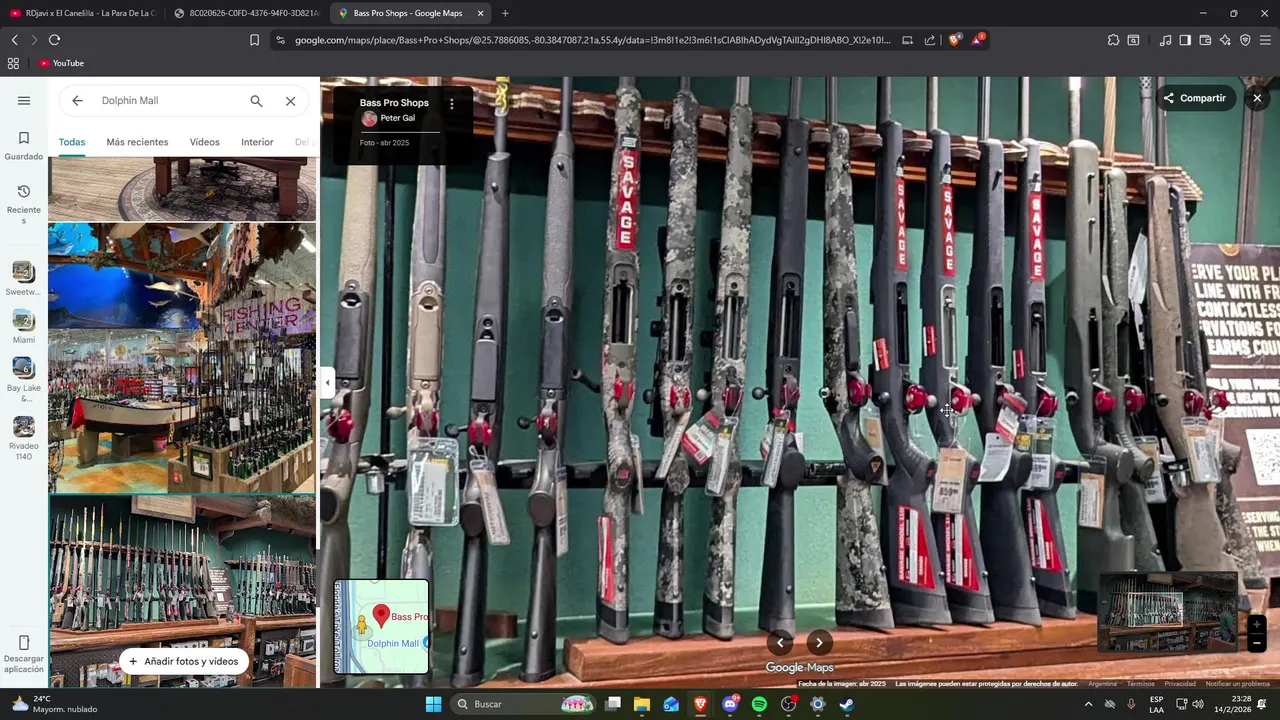Image resolution: width=1280 pixels, height=720 pixels.
Task: Select the Videos photo tab
Action: tap(205, 142)
